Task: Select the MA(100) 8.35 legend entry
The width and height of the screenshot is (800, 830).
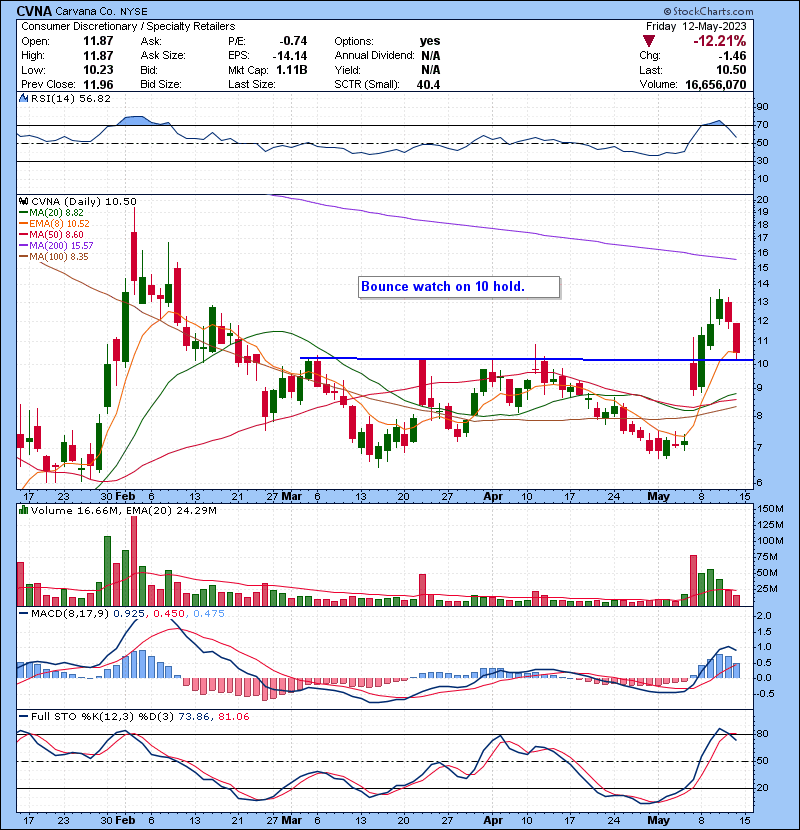Action: 54,257
